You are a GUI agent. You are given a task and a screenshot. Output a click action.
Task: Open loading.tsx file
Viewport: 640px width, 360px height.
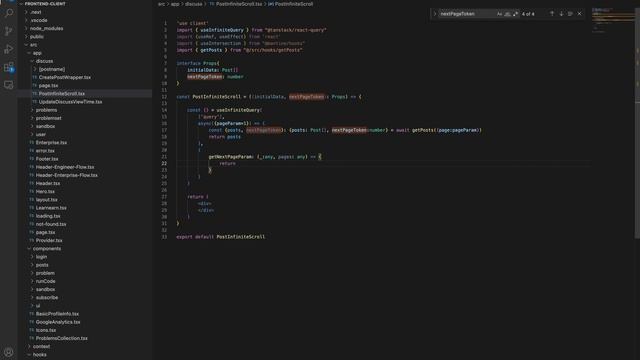[48, 216]
